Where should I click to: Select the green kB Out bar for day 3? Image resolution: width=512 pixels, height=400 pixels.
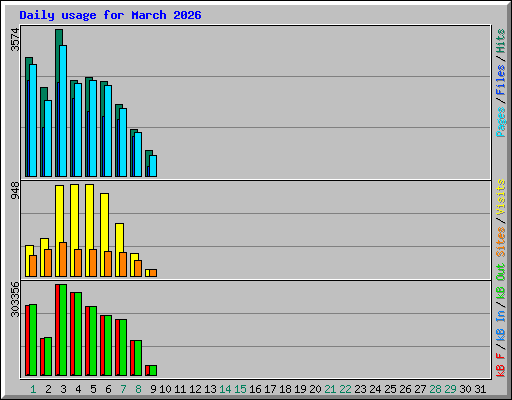pos(63,330)
